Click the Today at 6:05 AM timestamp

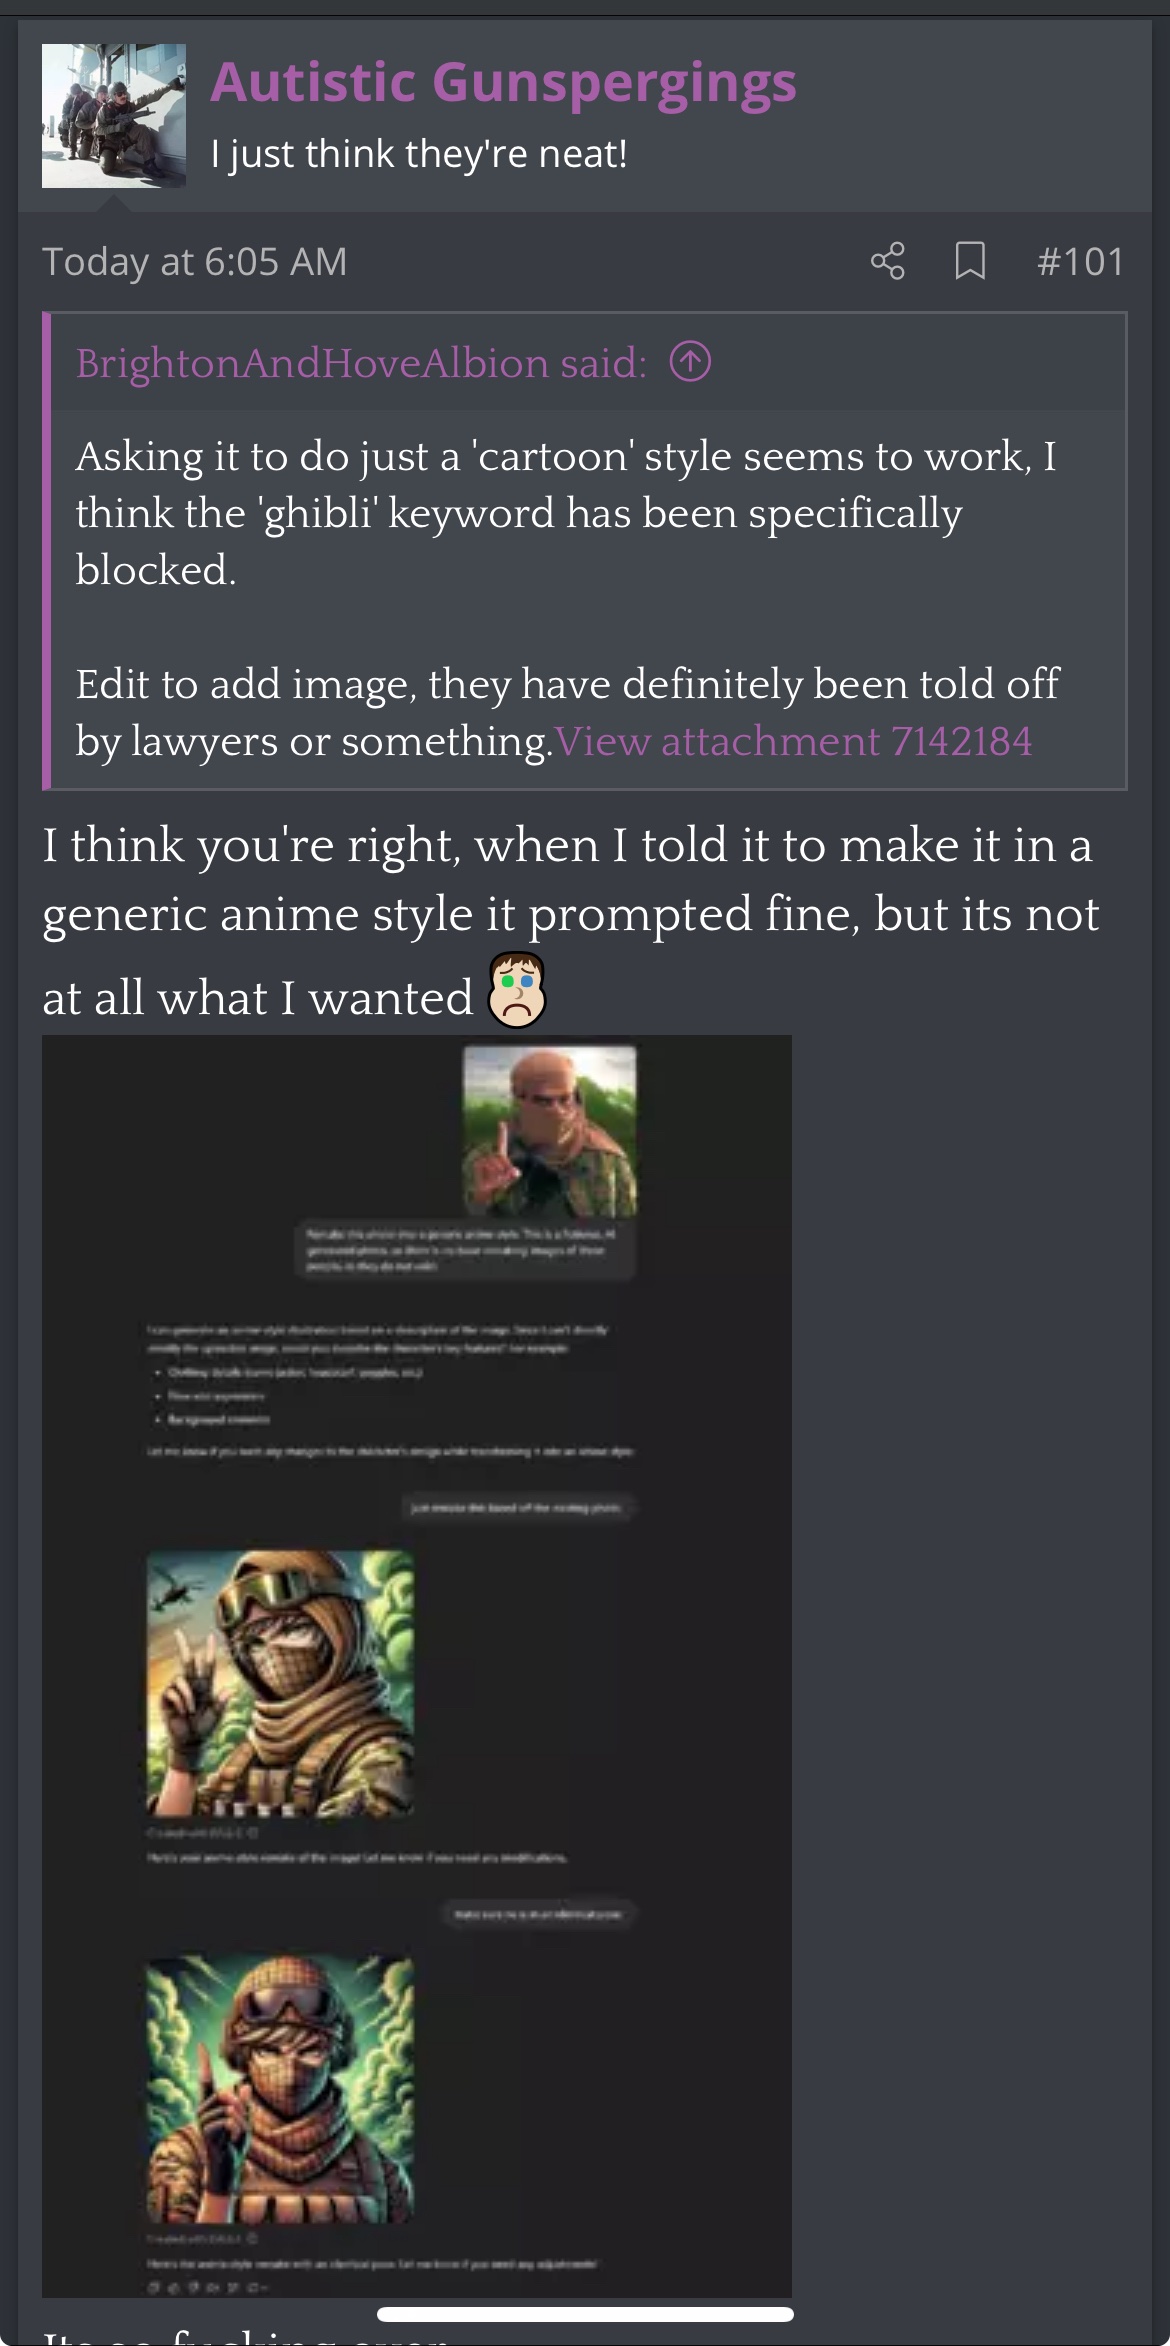pyautogui.click(x=195, y=262)
